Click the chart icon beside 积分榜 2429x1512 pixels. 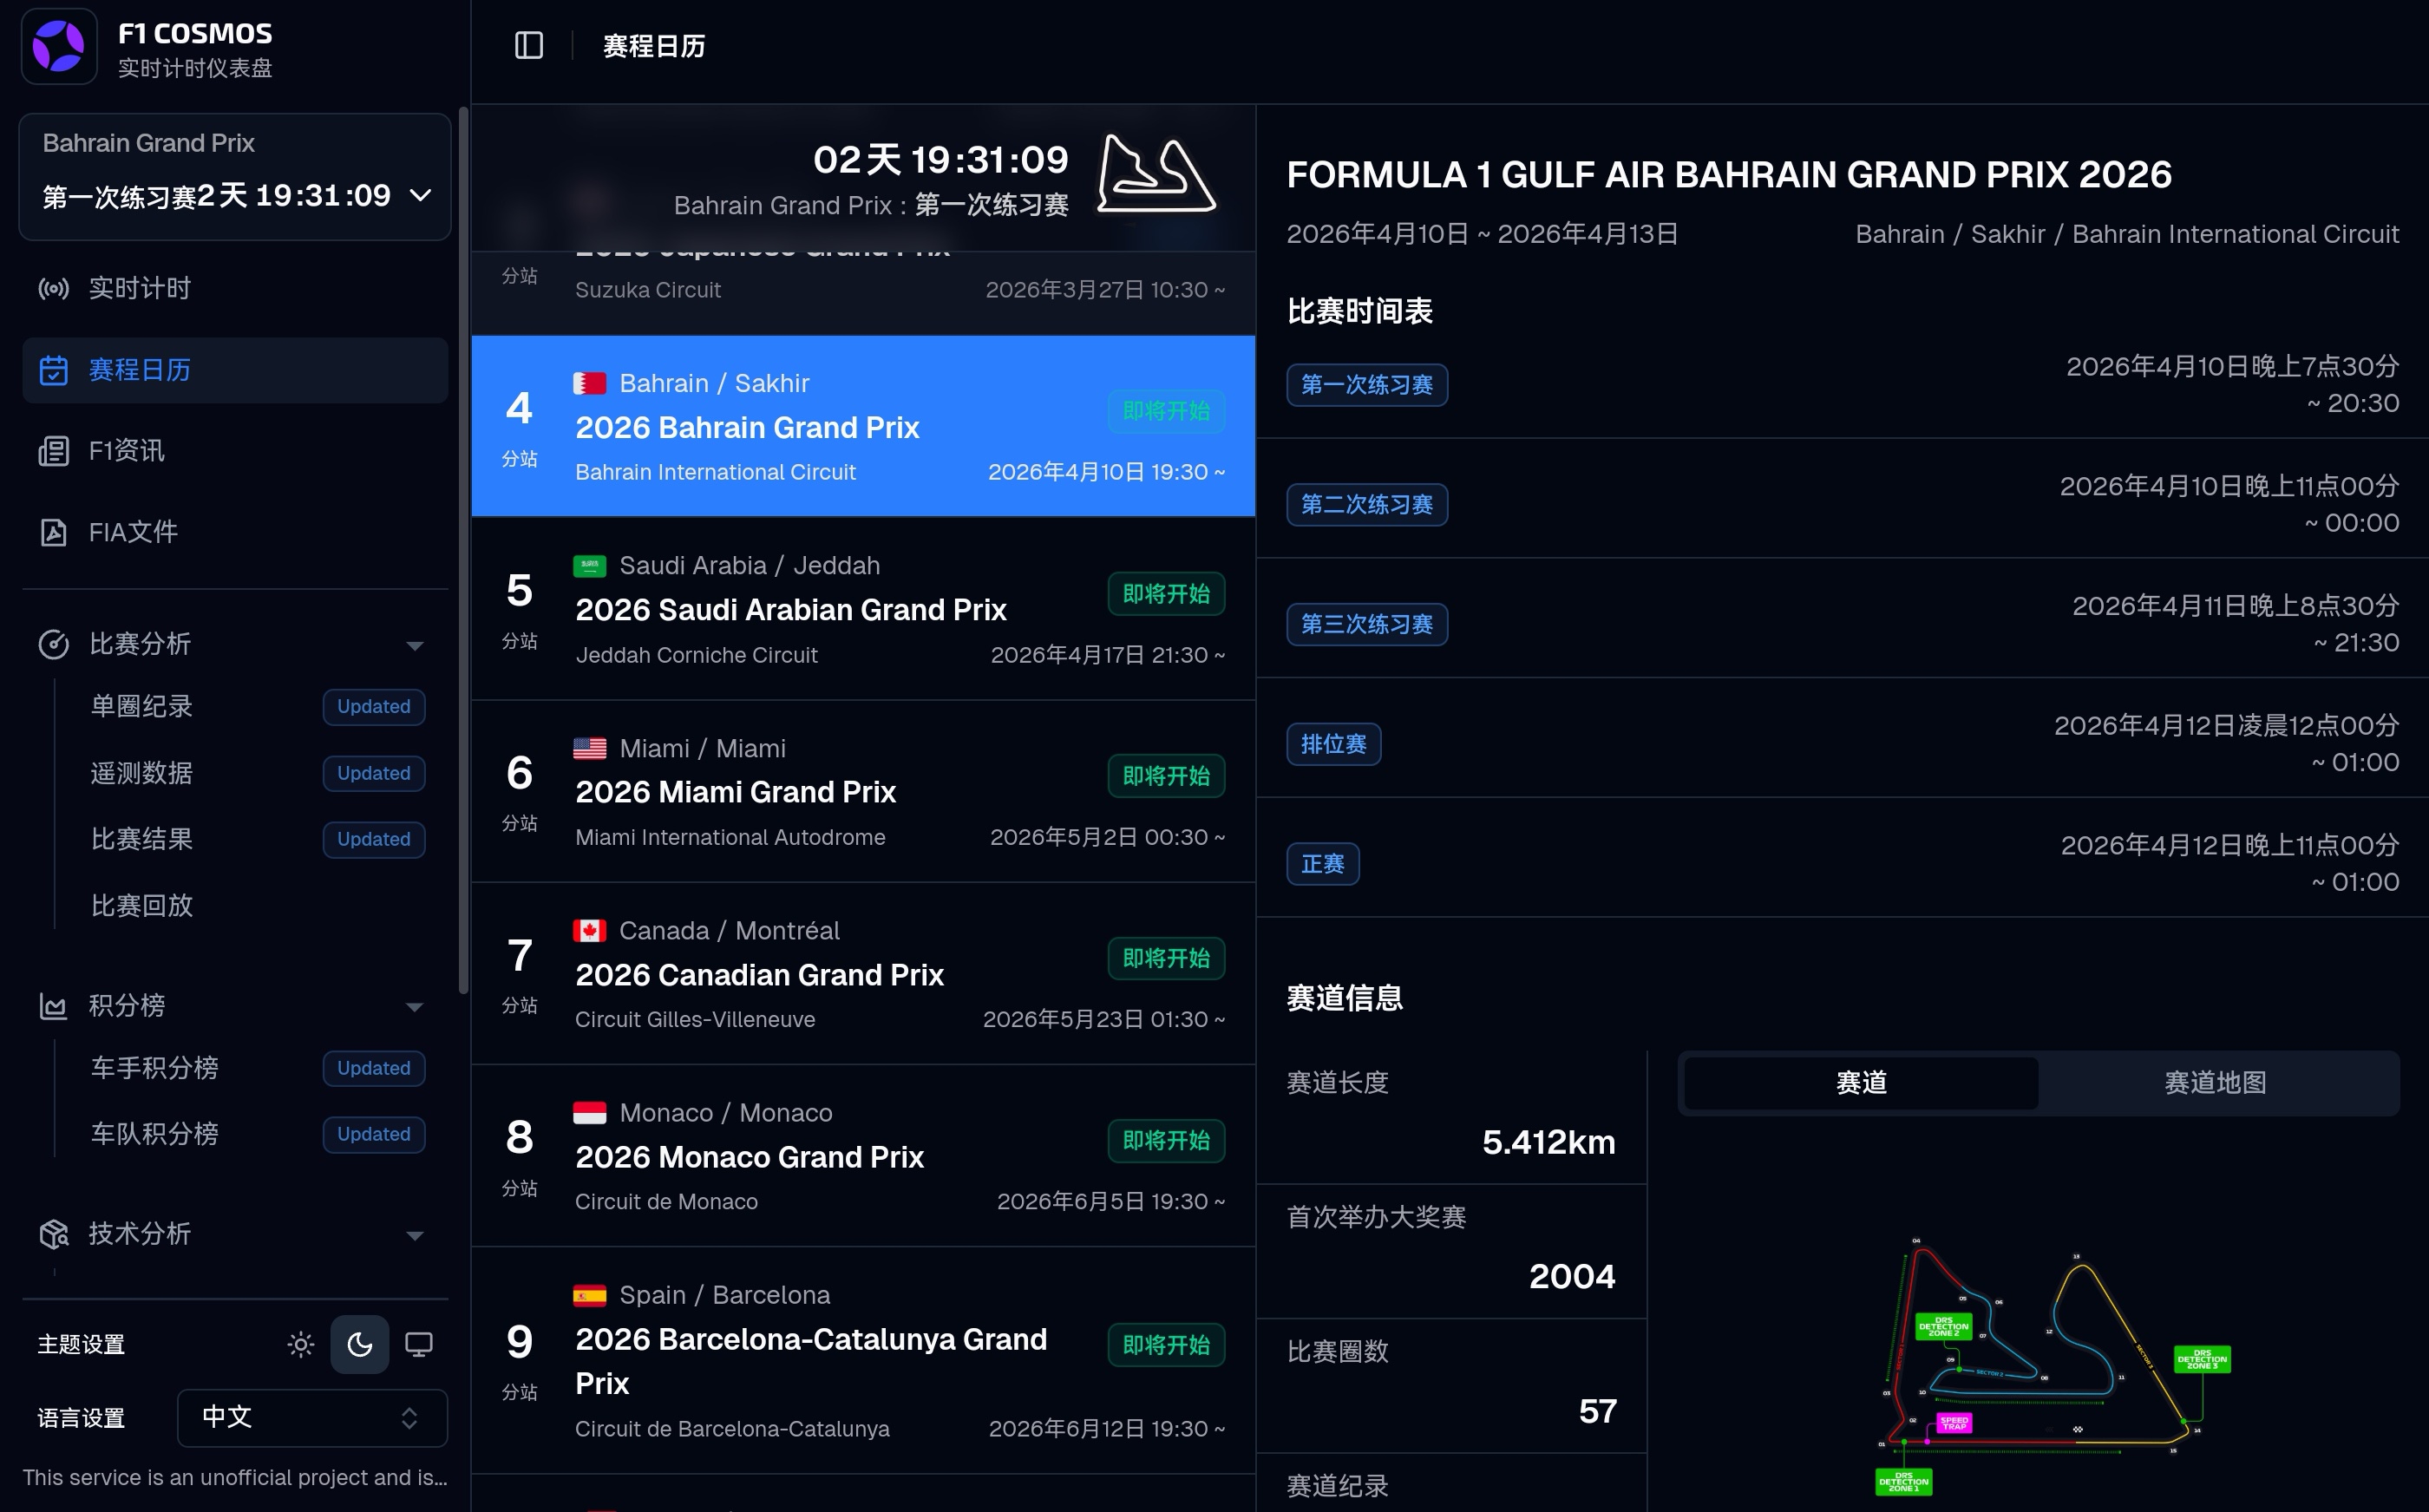pos(53,1005)
